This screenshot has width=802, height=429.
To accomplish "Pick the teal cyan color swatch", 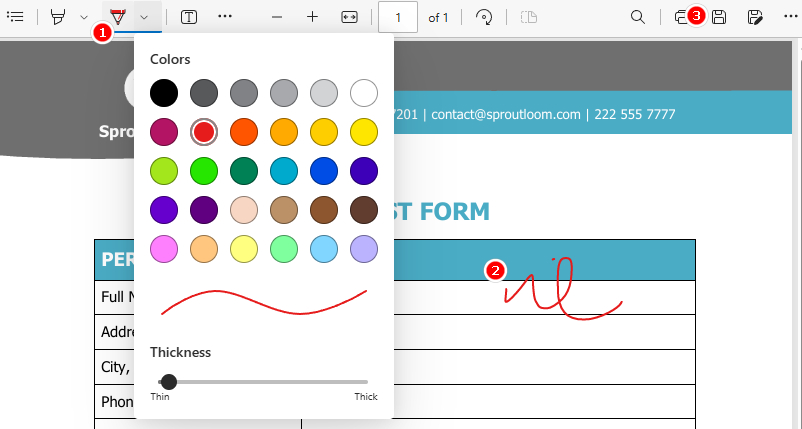I will tap(284, 171).
